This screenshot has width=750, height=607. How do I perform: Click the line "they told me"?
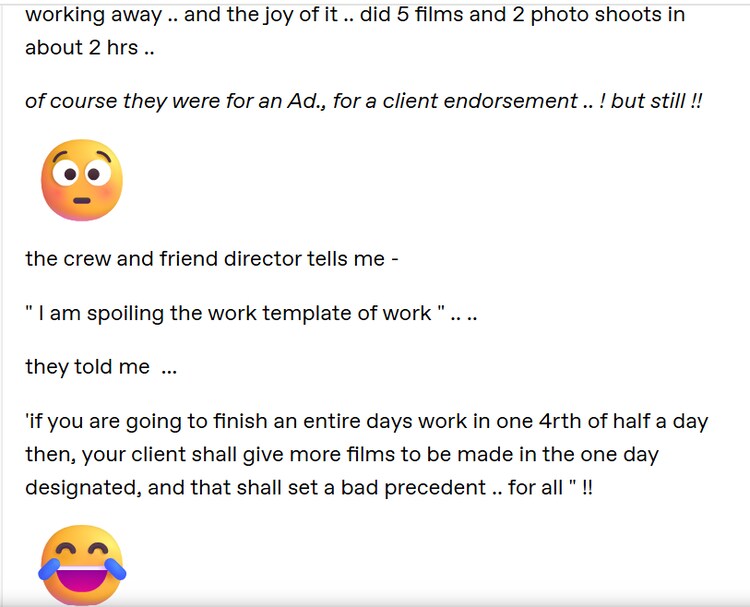click(100, 367)
